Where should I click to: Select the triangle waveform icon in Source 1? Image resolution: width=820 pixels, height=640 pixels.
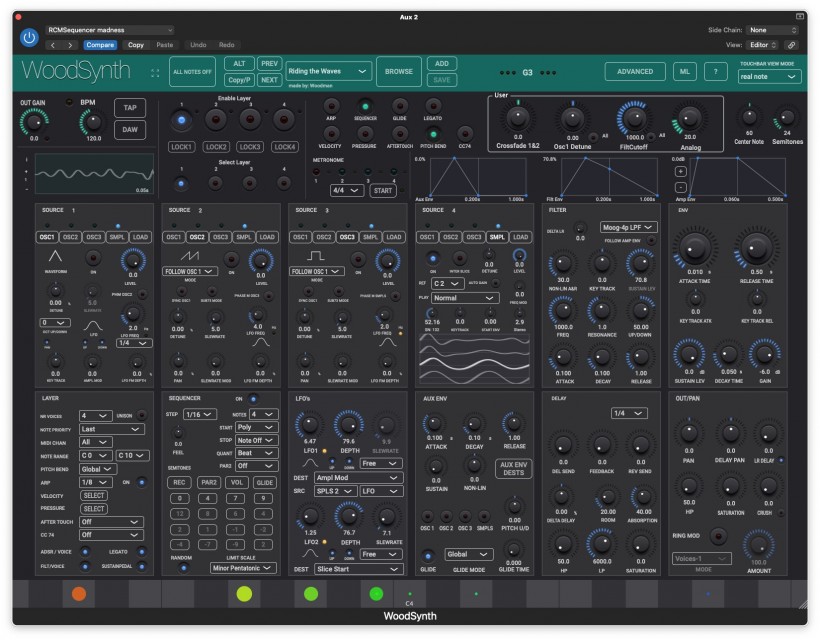pyautogui.click(x=53, y=257)
